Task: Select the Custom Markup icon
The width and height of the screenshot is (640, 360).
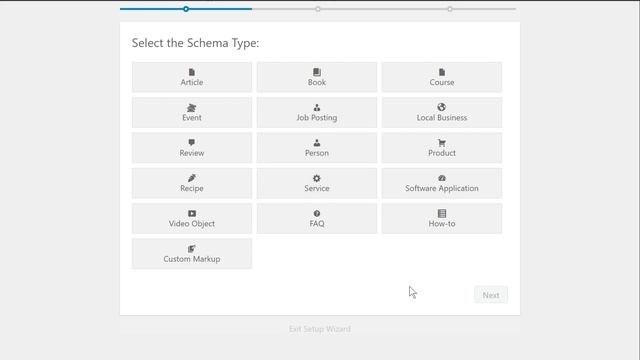Action: (191, 249)
